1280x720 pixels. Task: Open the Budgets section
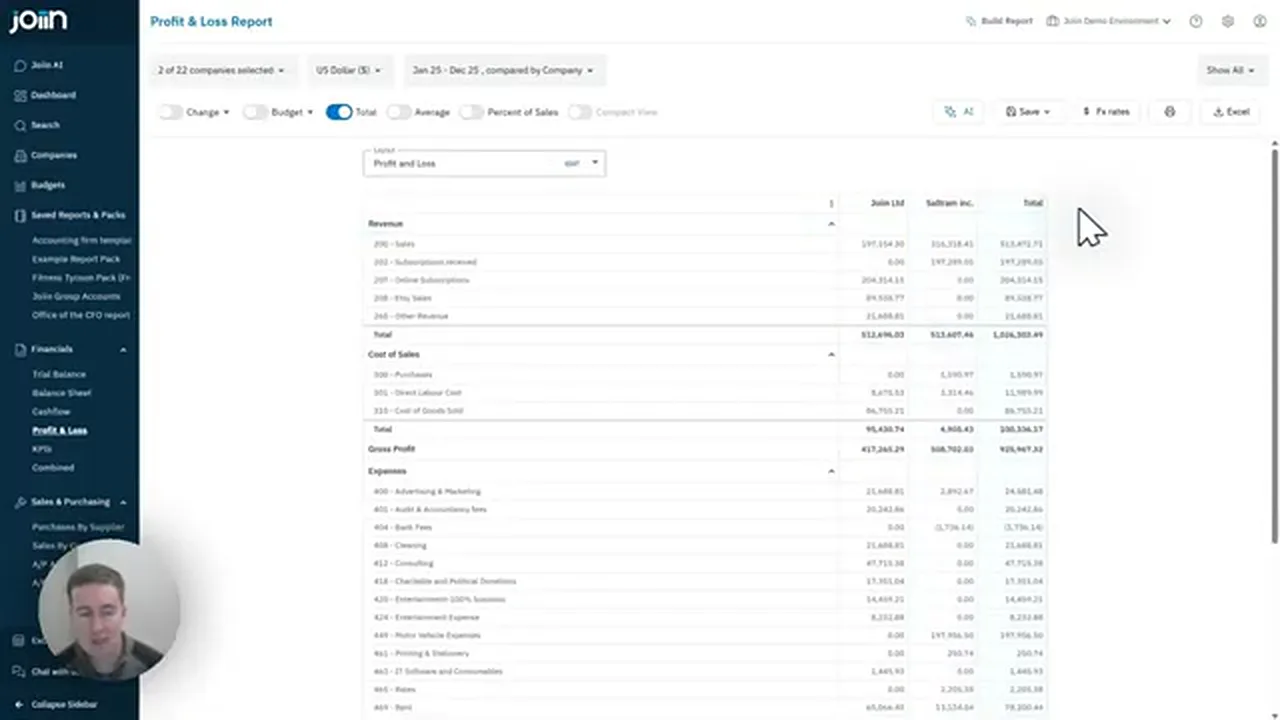[40, 185]
